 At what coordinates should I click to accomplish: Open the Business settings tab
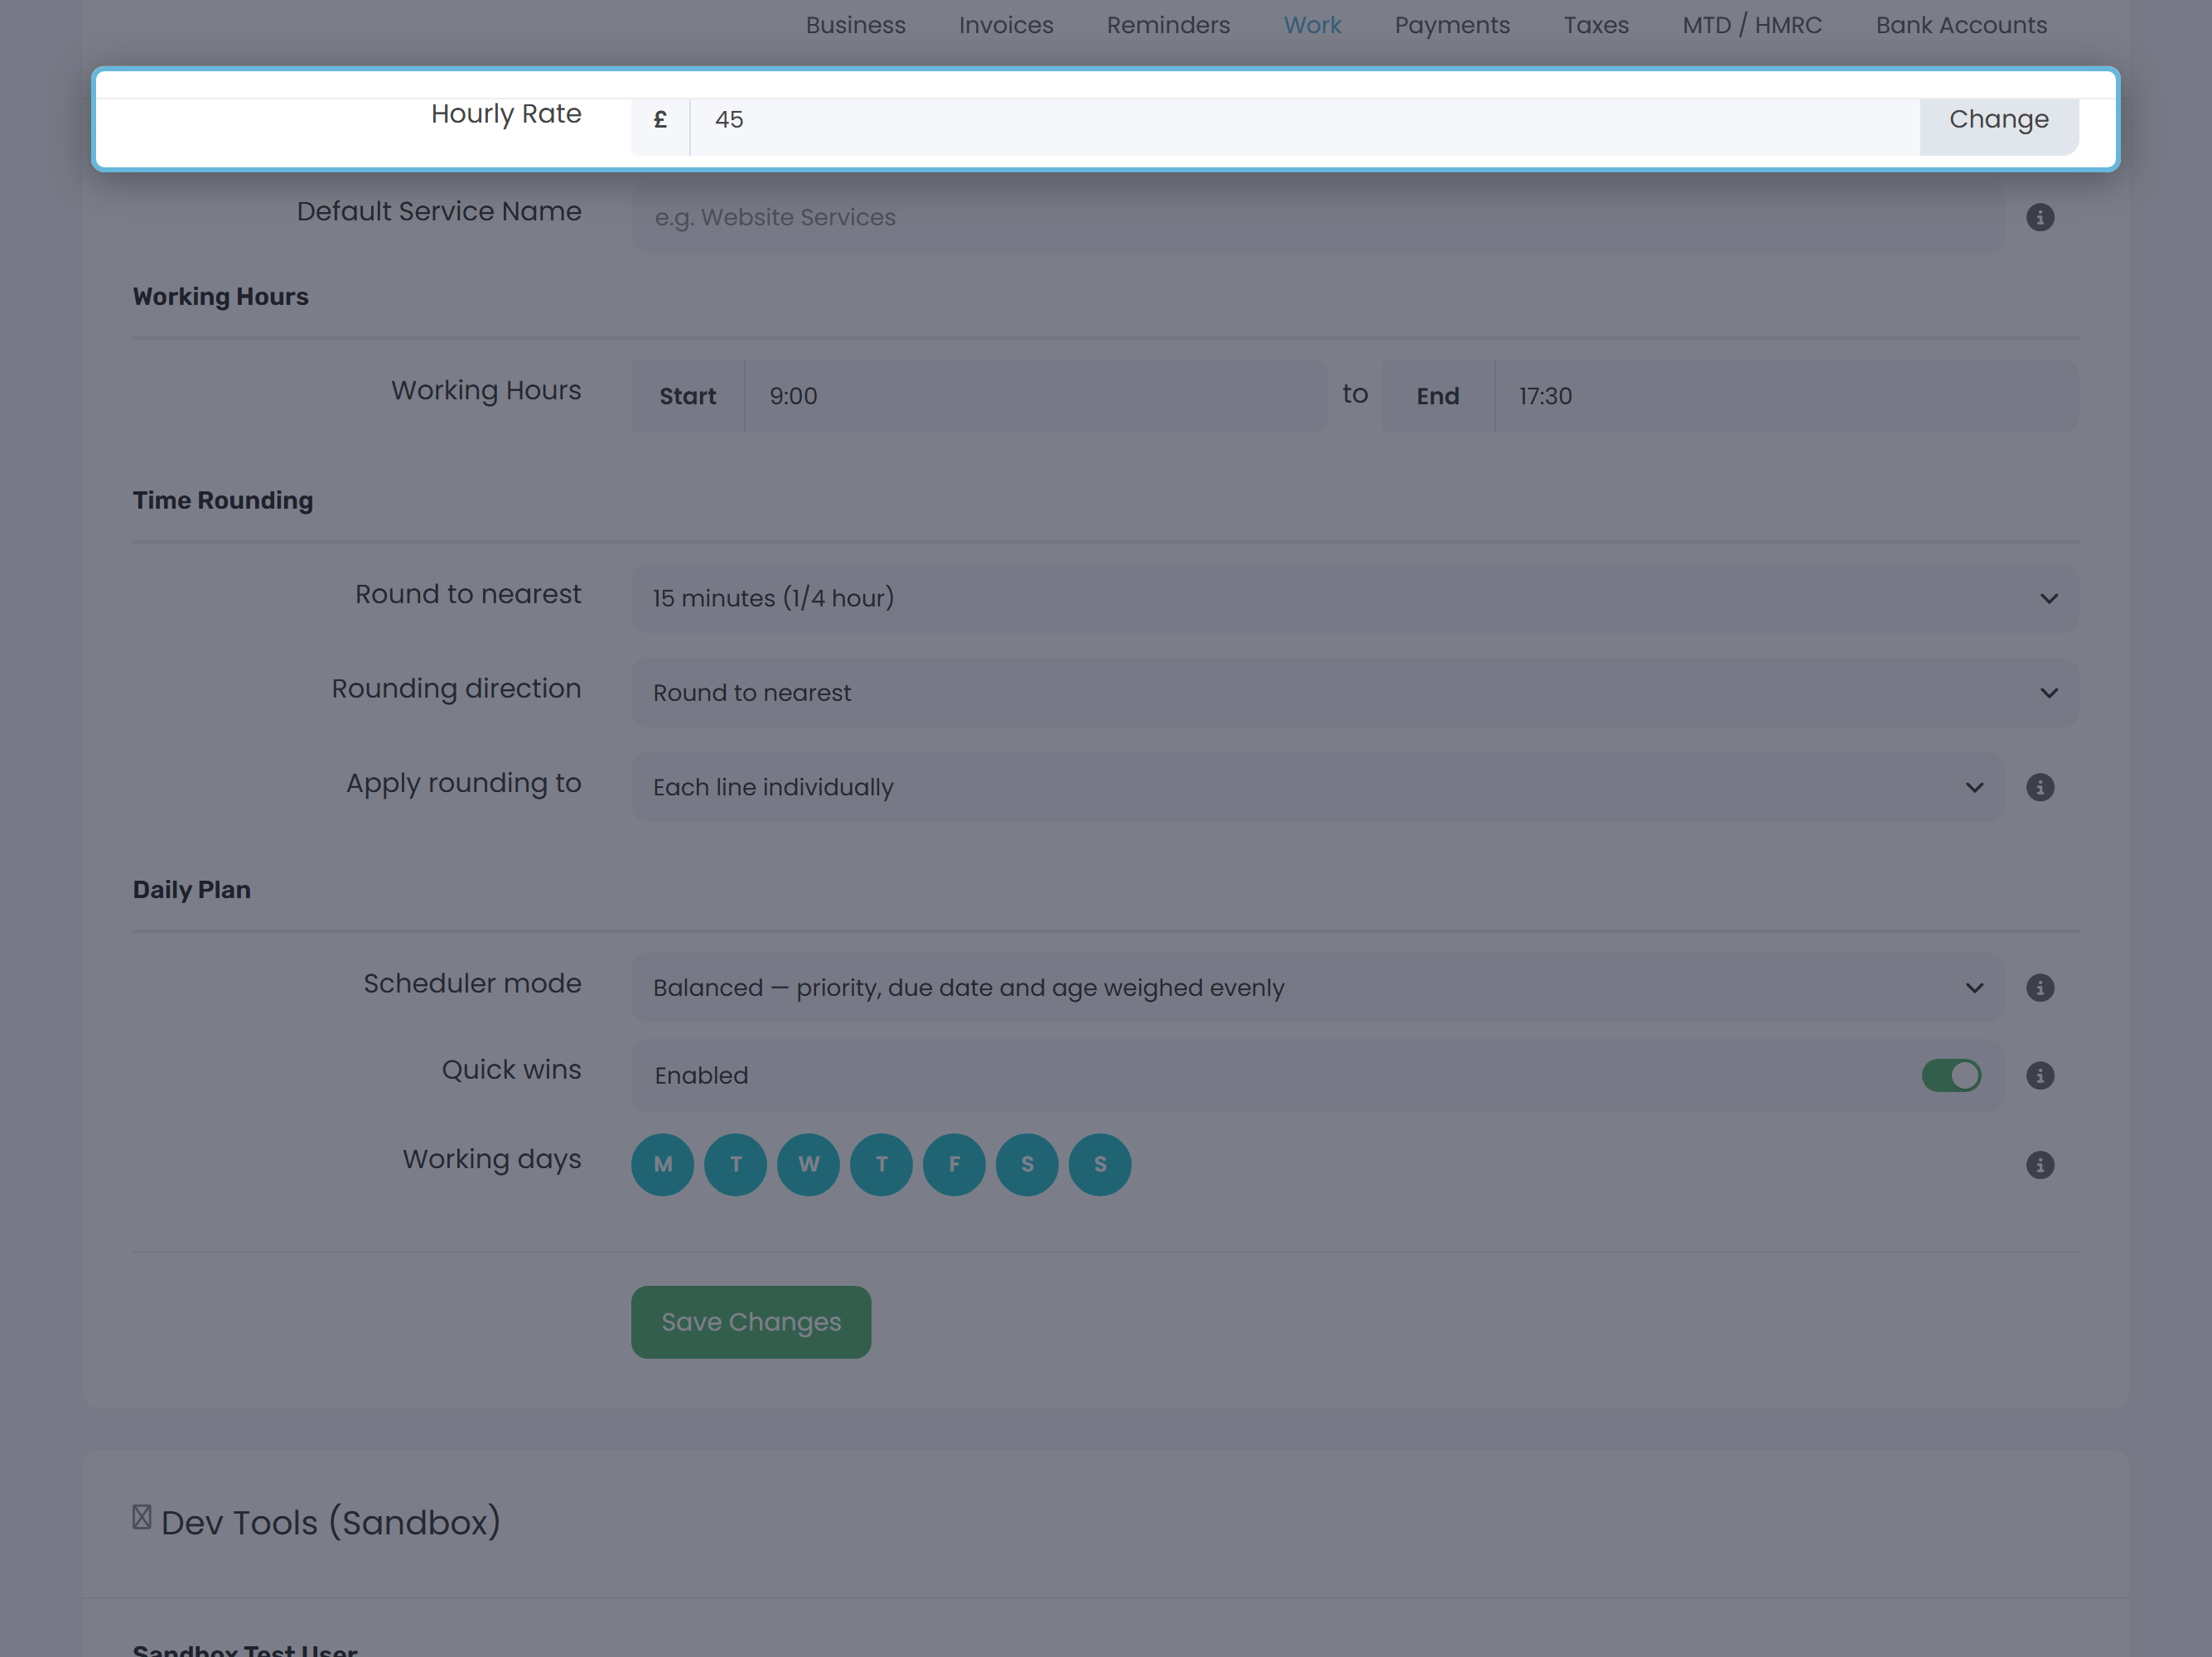click(x=855, y=25)
